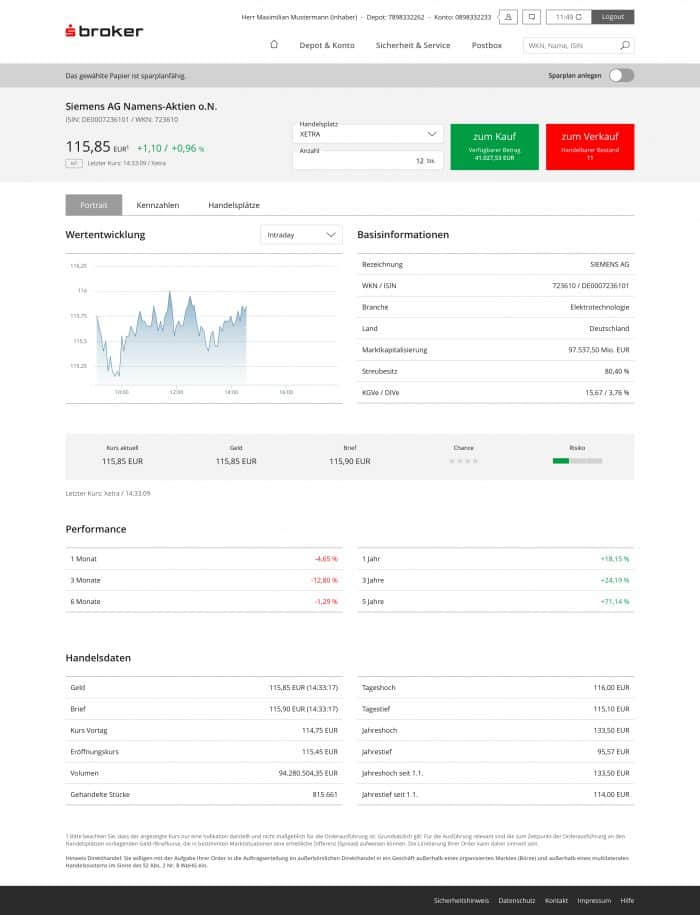Open the Intraday period dropdown

click(x=301, y=235)
